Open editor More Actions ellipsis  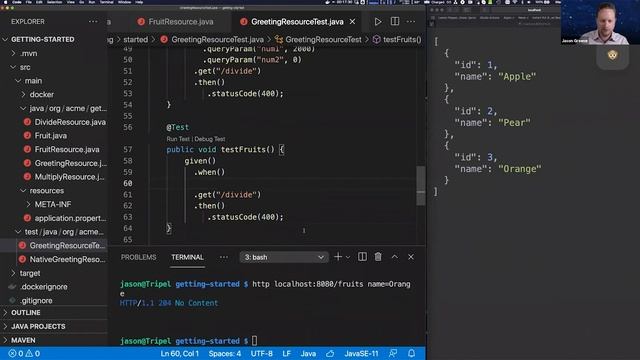411,22
